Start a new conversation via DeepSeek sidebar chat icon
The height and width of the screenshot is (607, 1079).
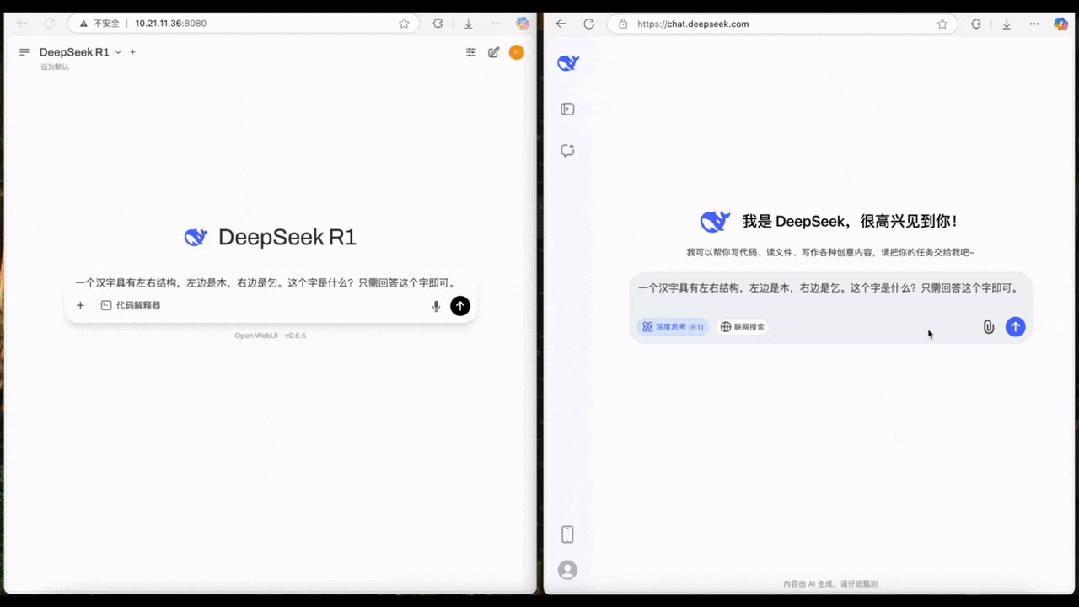click(x=568, y=151)
